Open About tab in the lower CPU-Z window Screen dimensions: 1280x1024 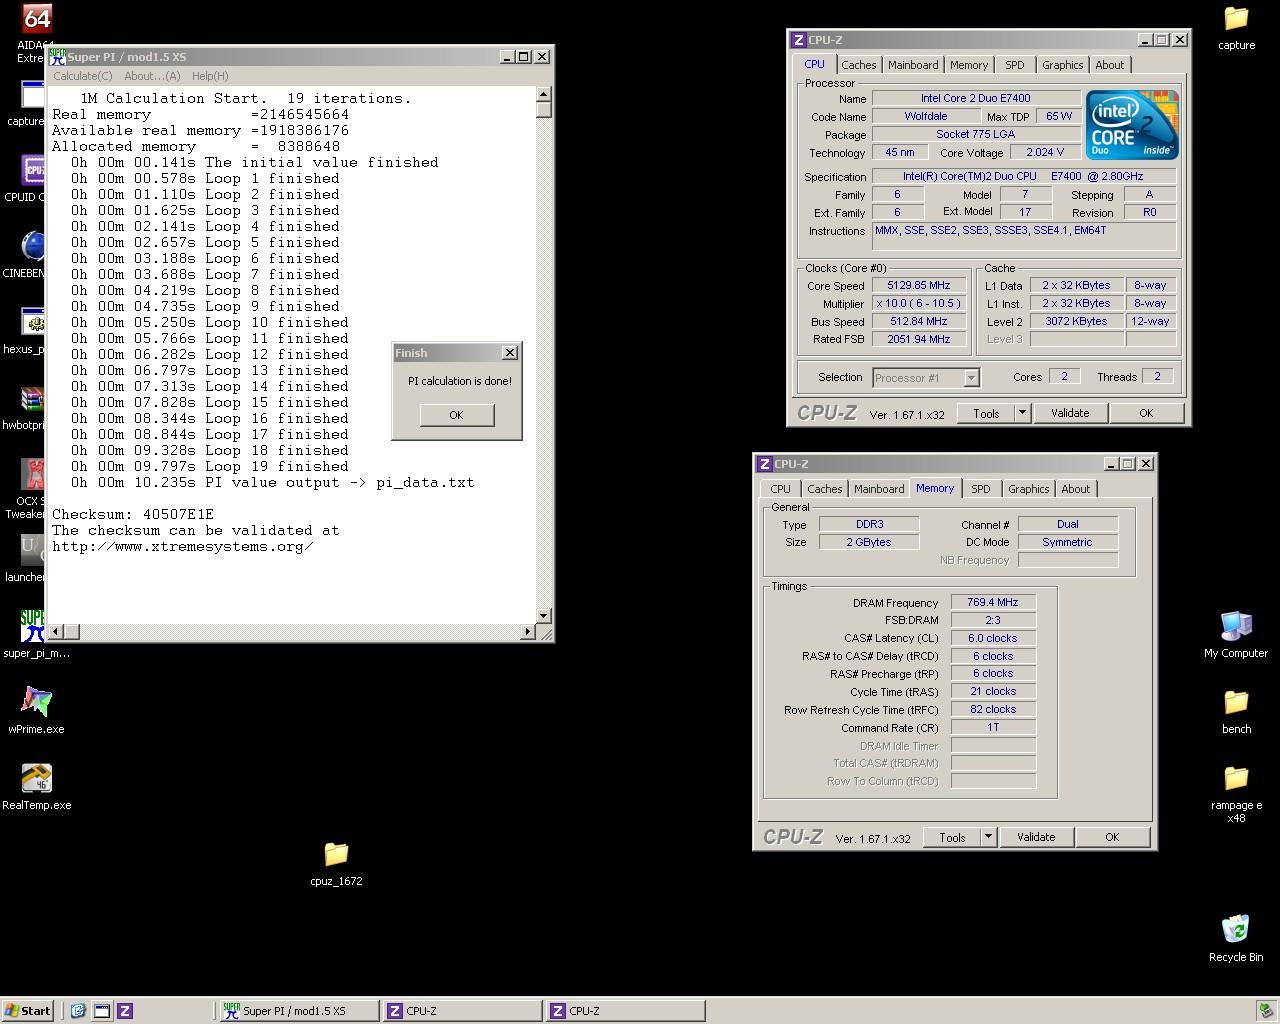click(1075, 489)
